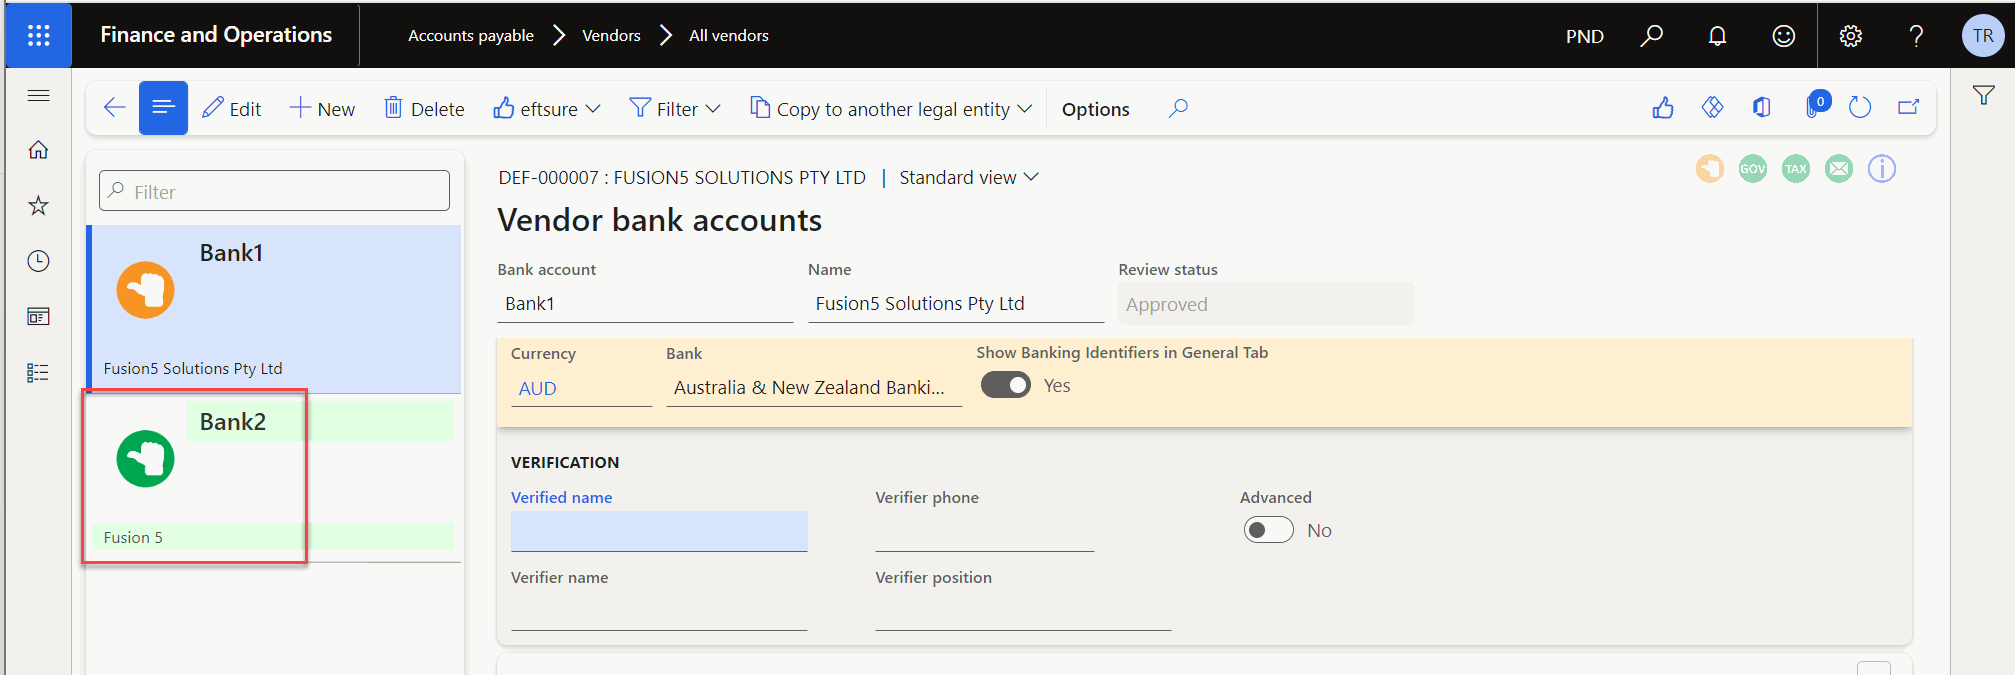This screenshot has width=2015, height=675.
Task: Expand Copy to another legal entity menu
Action: pyautogui.click(x=891, y=109)
